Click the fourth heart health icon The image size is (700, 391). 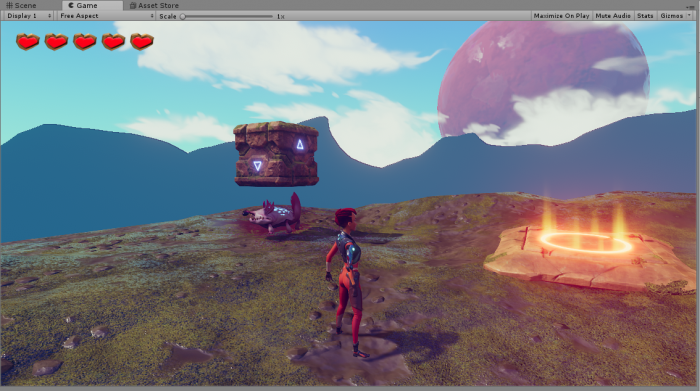coord(113,42)
